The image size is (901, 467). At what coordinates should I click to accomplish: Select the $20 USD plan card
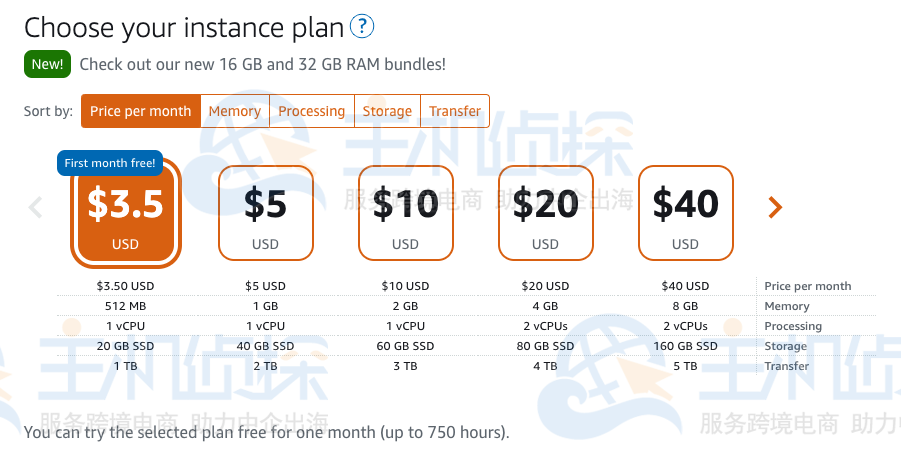546,213
